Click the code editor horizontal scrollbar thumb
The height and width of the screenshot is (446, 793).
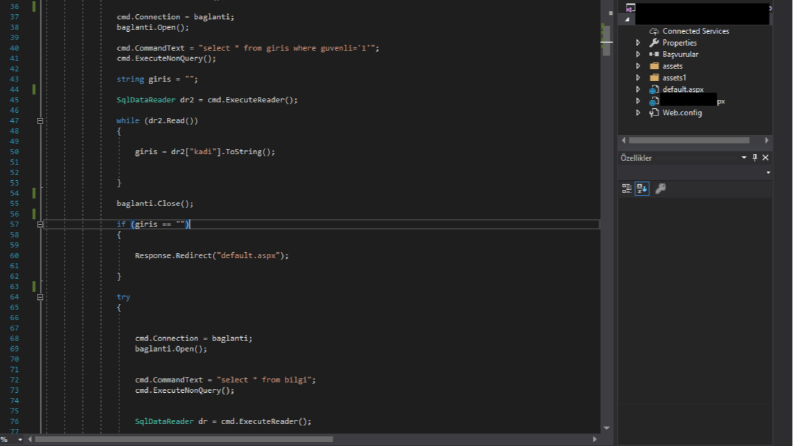pos(184,439)
